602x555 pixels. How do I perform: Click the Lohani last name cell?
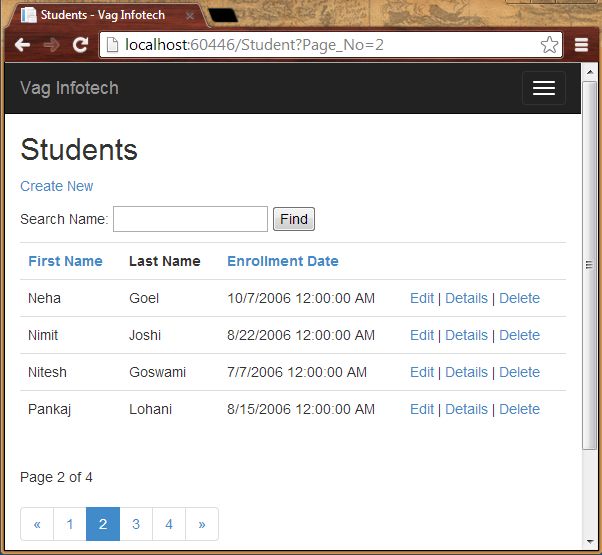pos(150,409)
